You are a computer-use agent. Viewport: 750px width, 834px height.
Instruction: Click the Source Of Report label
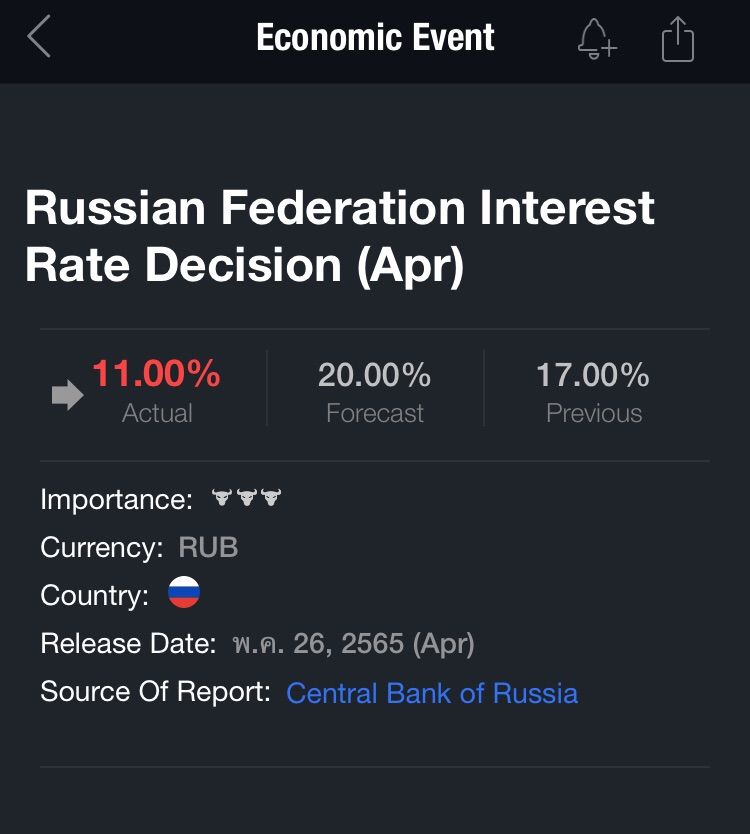[155, 692]
